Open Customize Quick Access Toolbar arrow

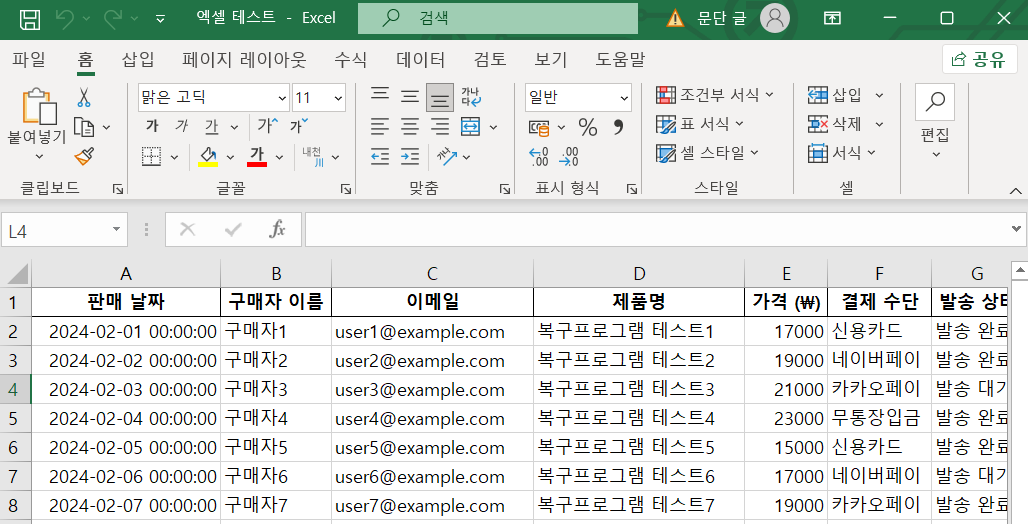tap(161, 19)
